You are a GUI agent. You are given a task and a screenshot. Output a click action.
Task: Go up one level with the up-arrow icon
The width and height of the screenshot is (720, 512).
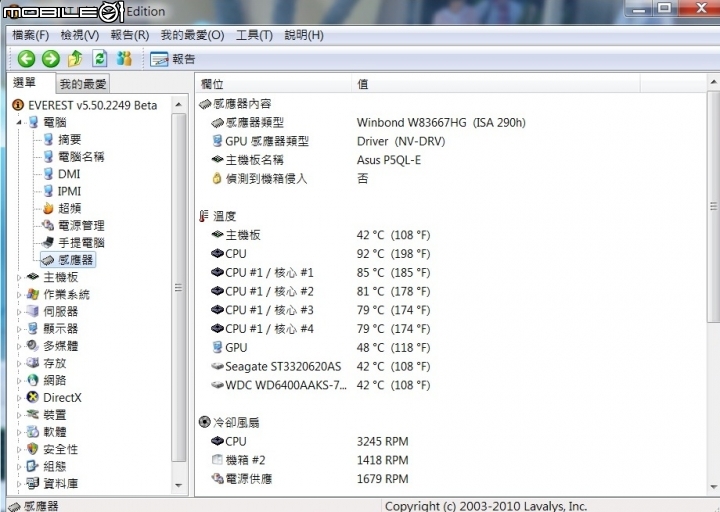click(x=75, y=59)
